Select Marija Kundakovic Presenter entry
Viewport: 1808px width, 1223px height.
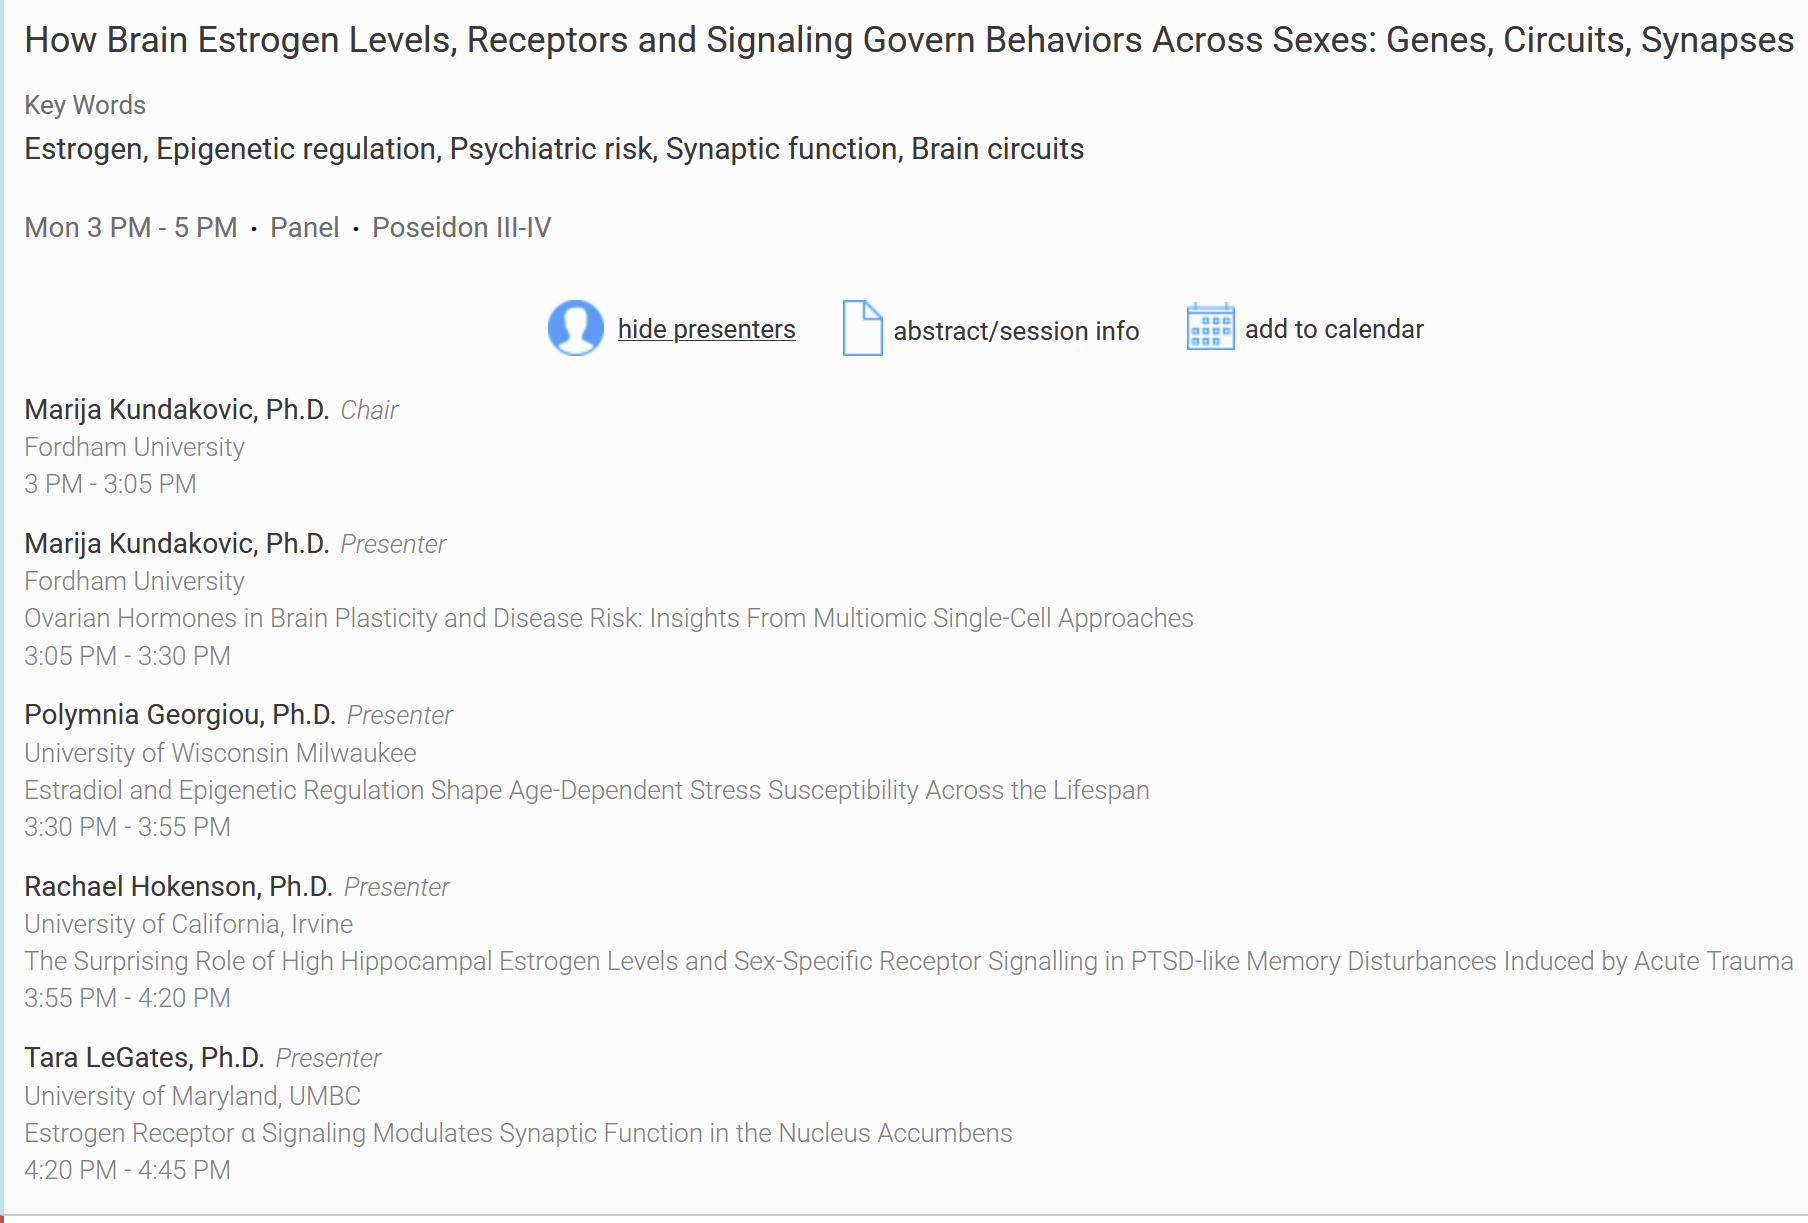176,544
